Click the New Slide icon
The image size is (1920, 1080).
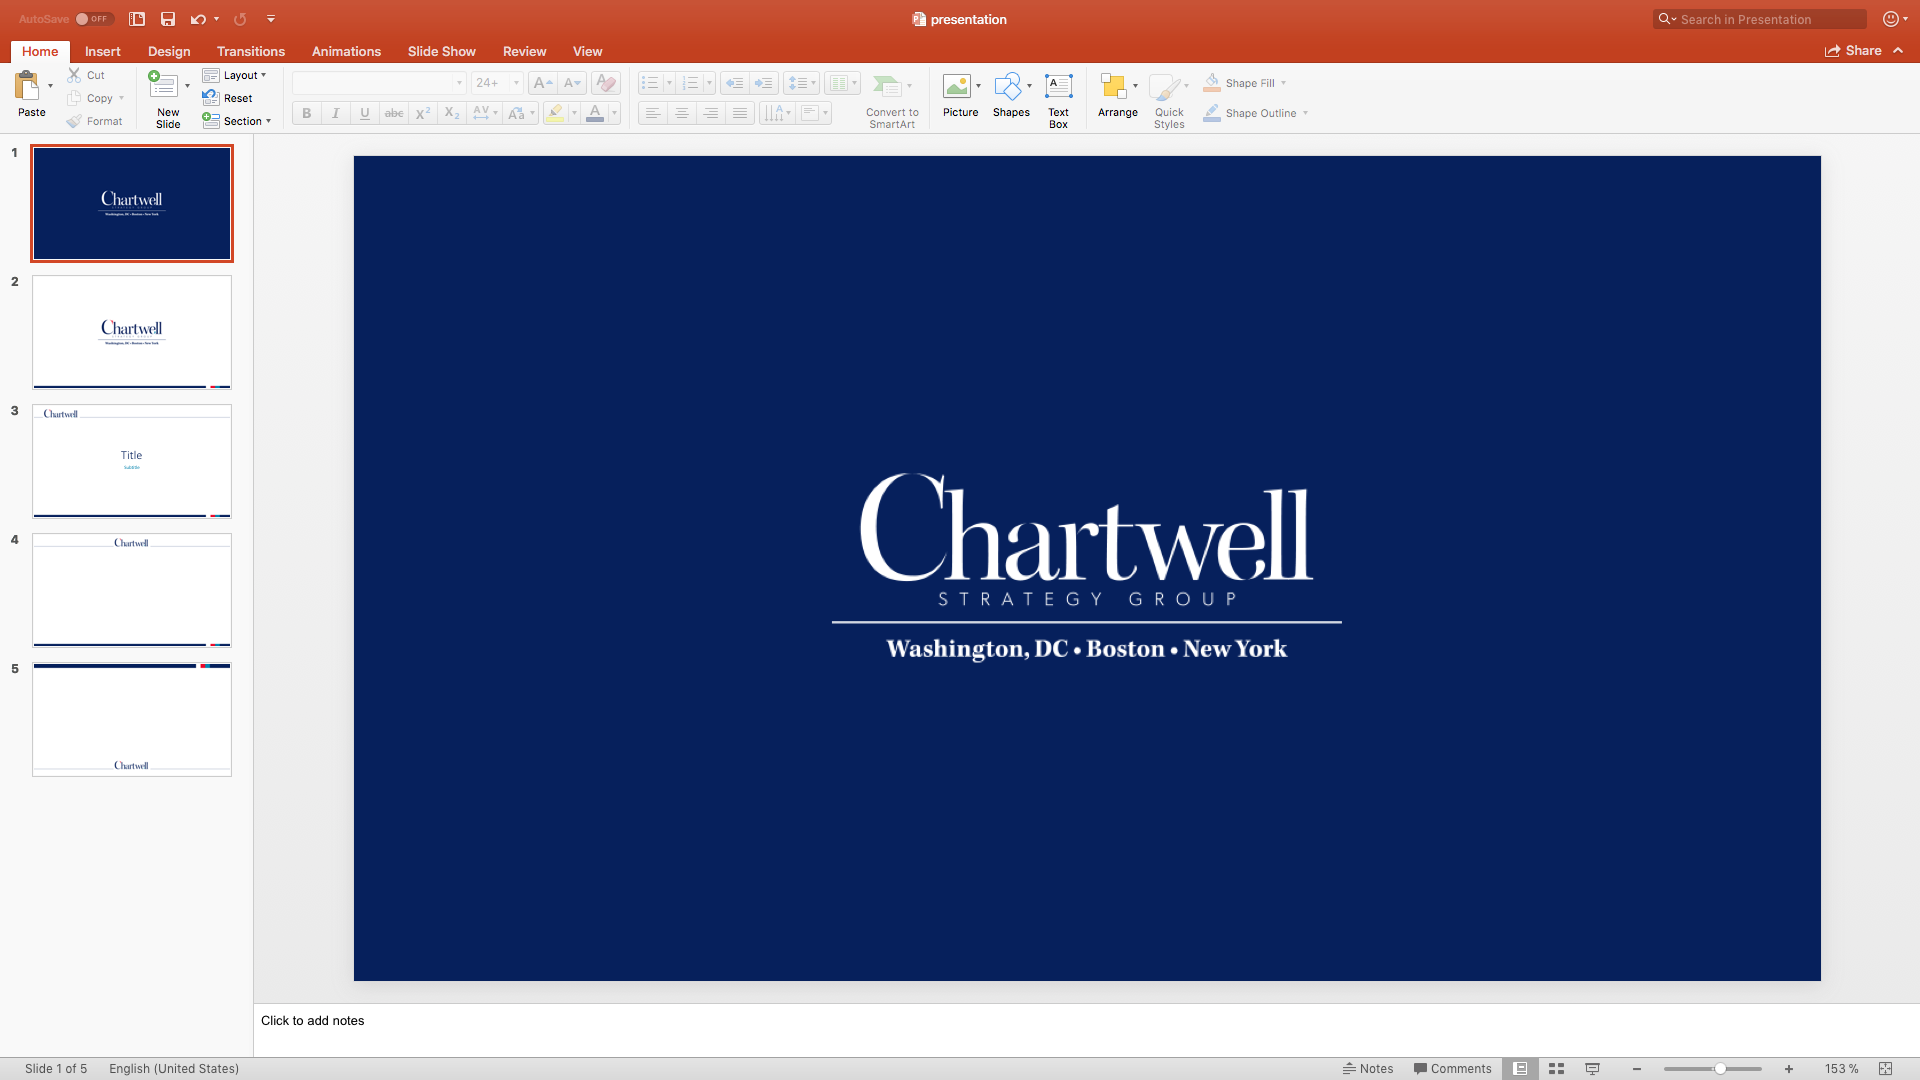tap(163, 87)
